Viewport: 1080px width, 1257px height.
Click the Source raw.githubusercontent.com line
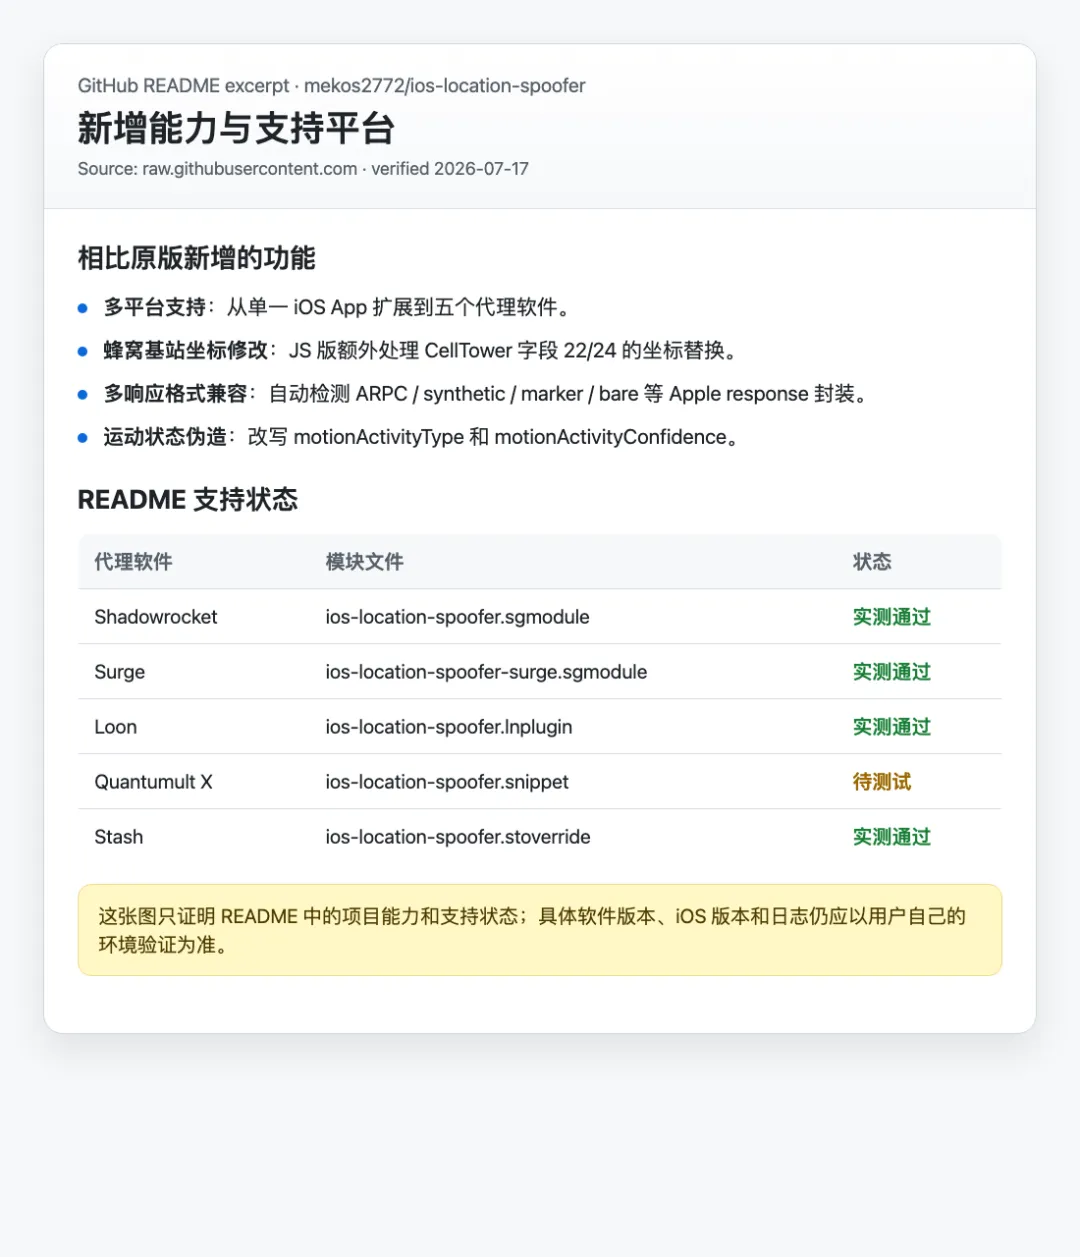click(x=303, y=169)
